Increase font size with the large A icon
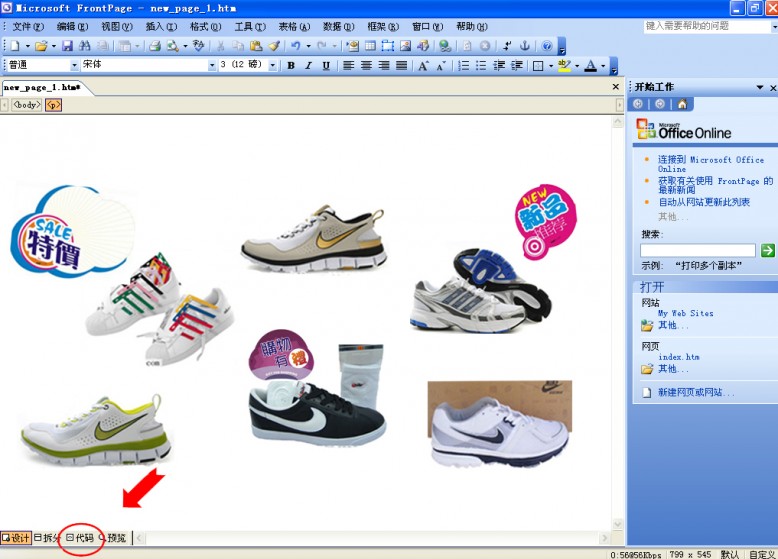 coord(423,65)
